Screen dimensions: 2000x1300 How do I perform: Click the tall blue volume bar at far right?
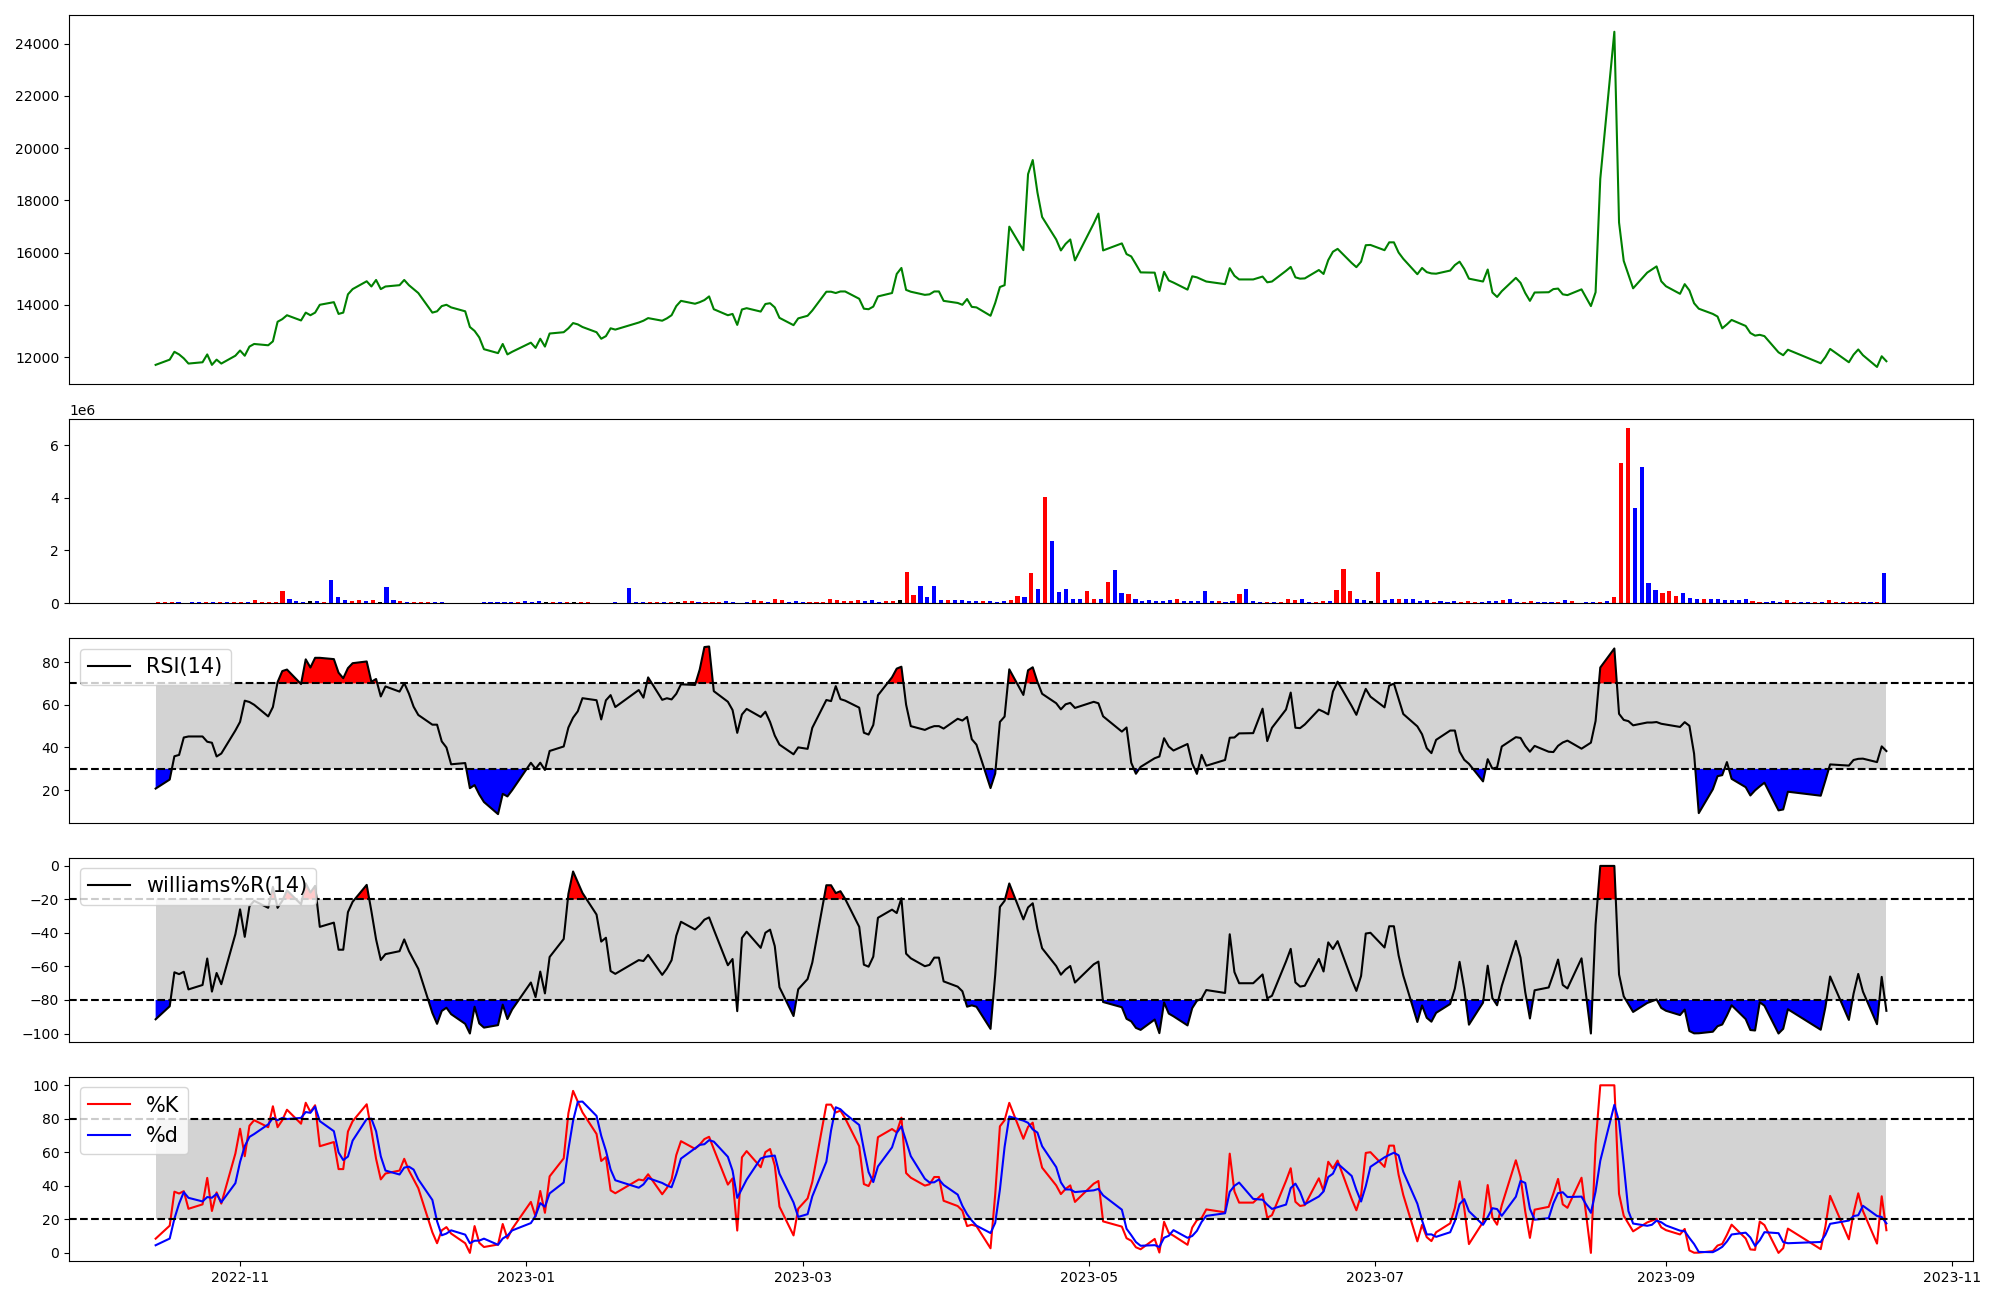(x=1883, y=588)
